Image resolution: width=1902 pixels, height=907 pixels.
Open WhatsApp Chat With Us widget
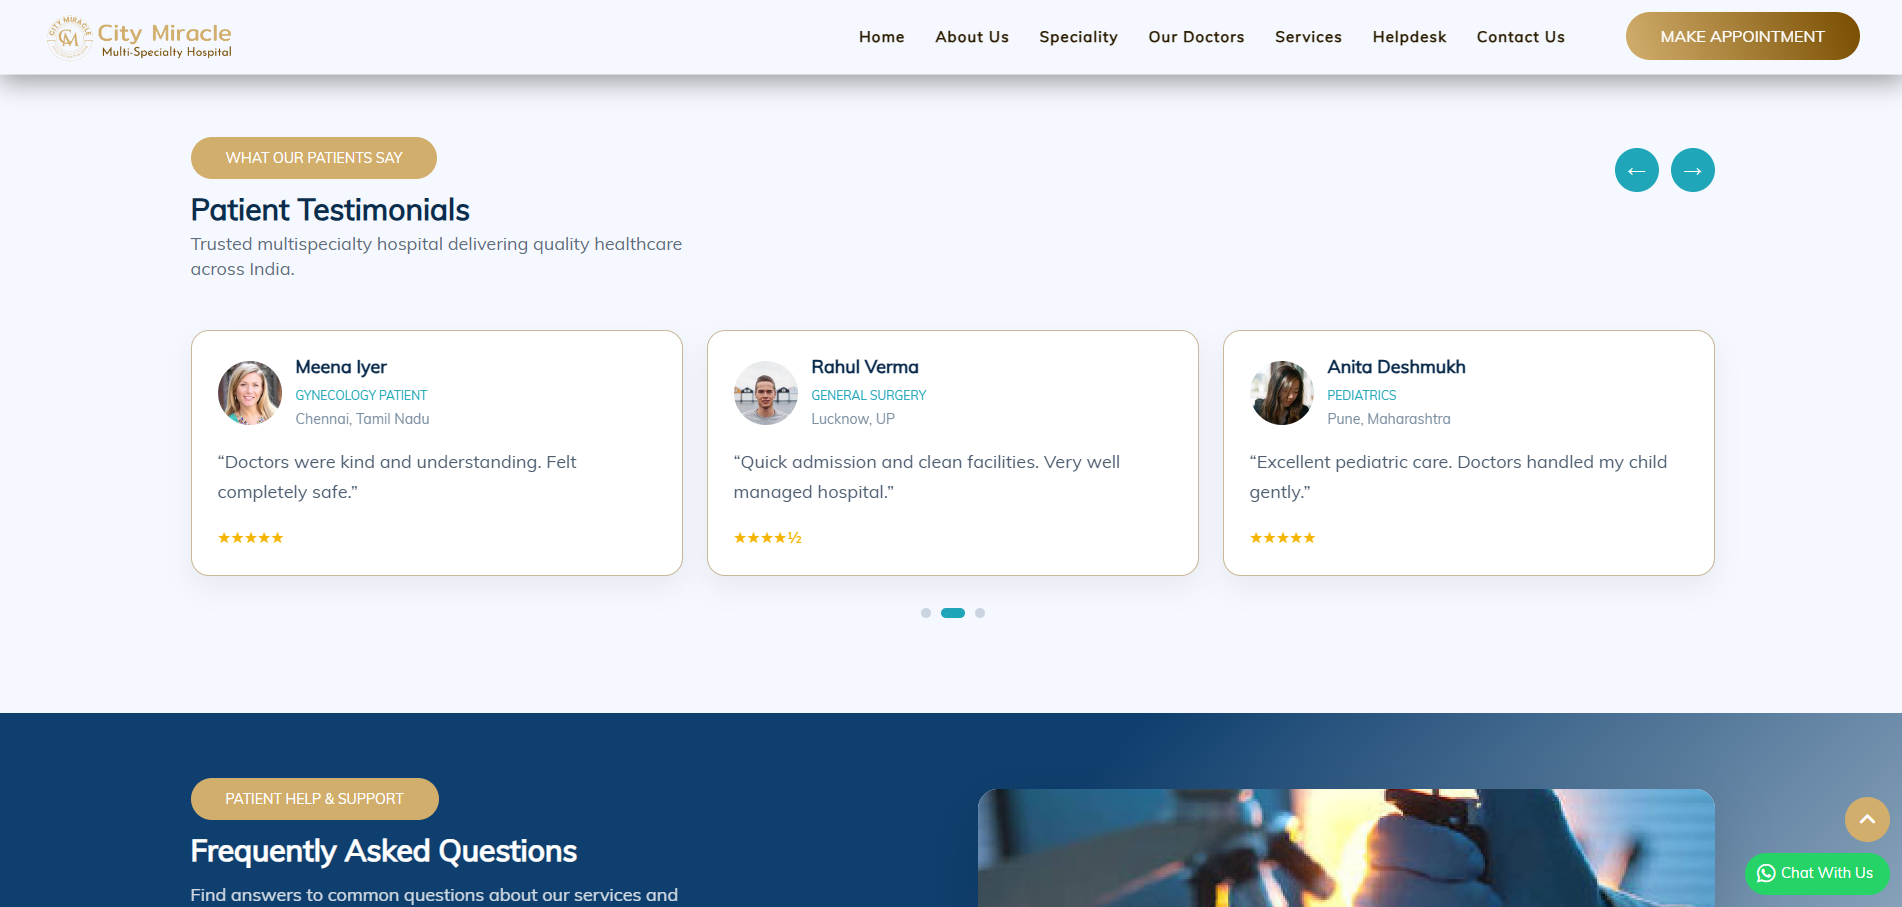coord(1816,873)
